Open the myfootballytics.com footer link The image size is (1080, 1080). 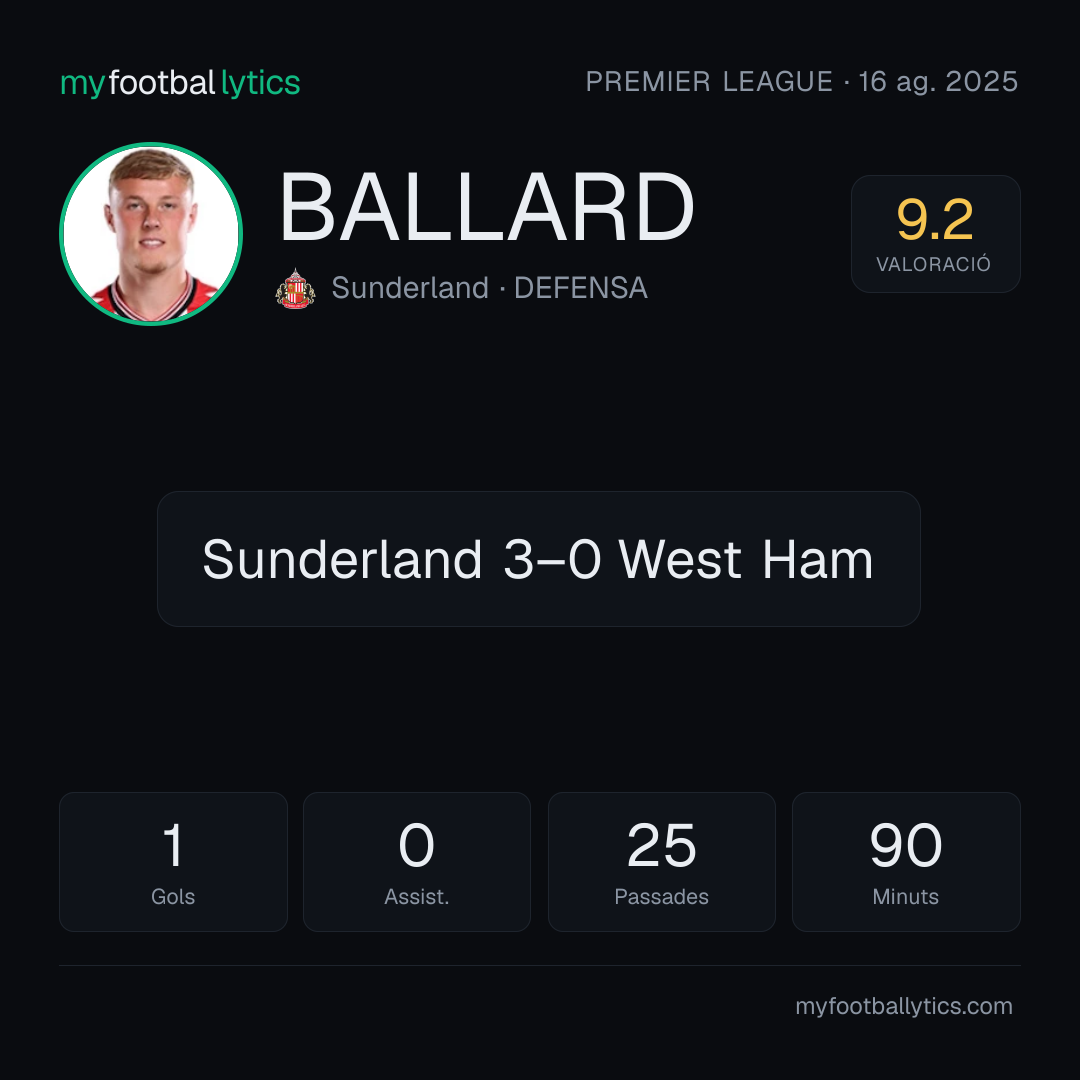904,1006
